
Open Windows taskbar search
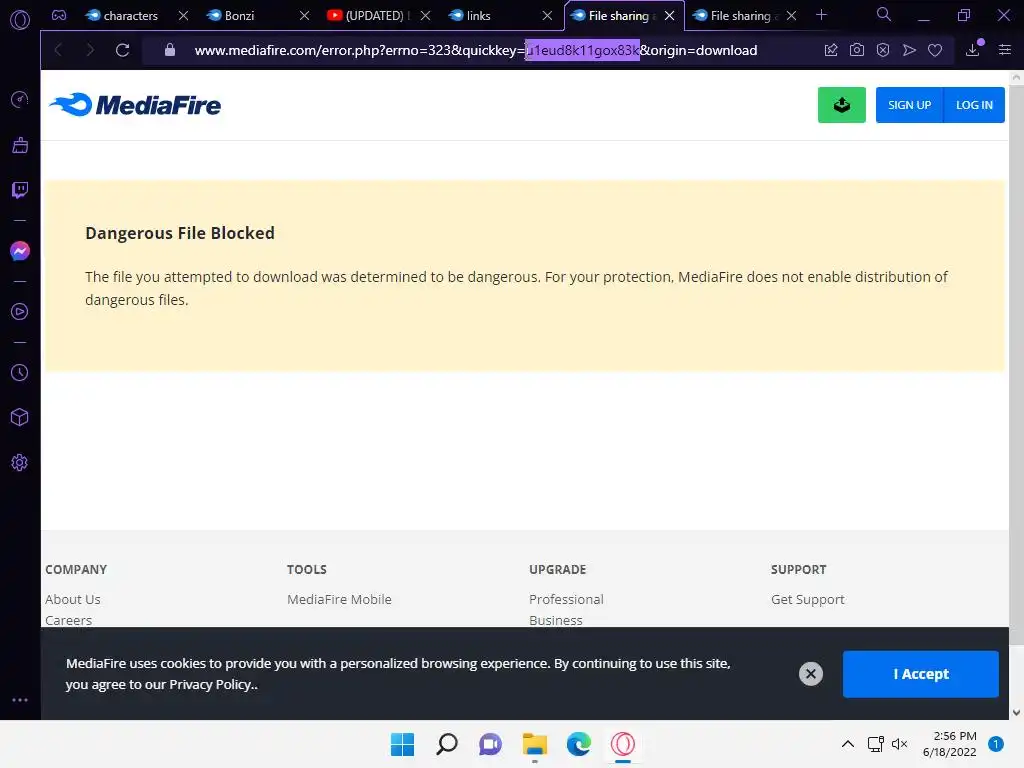[x=447, y=744]
